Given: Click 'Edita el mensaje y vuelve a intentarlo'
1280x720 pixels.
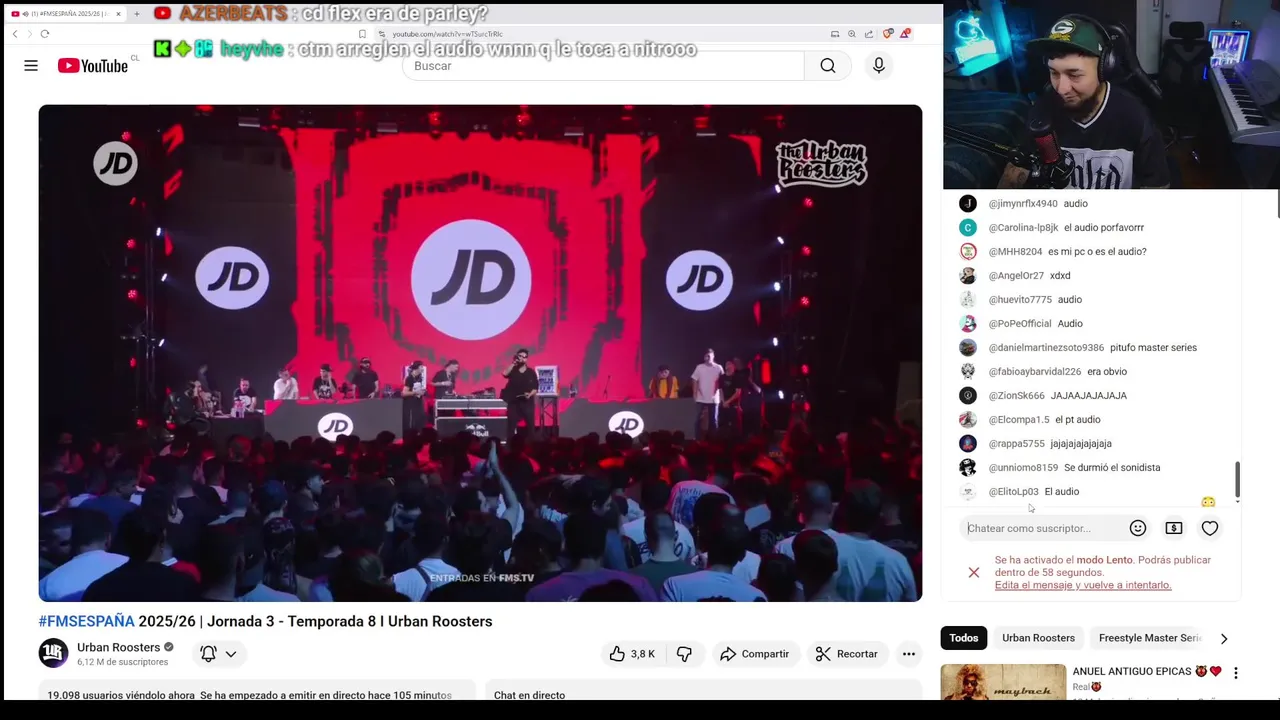Looking at the screenshot, I should click(1083, 585).
